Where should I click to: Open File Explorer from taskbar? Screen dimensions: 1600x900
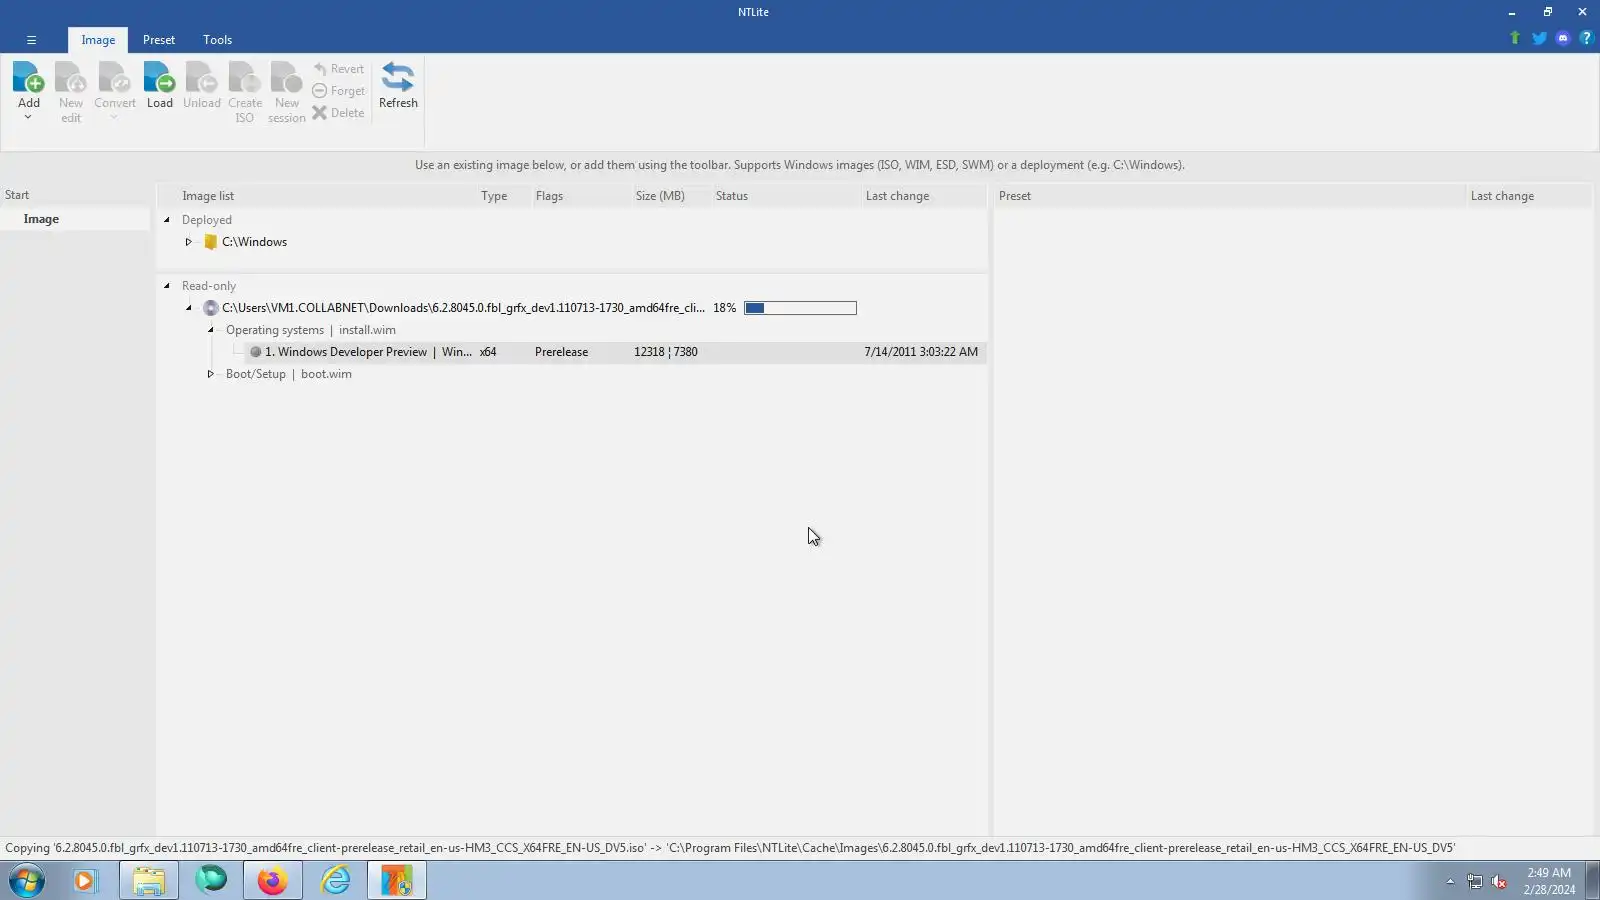(x=149, y=881)
